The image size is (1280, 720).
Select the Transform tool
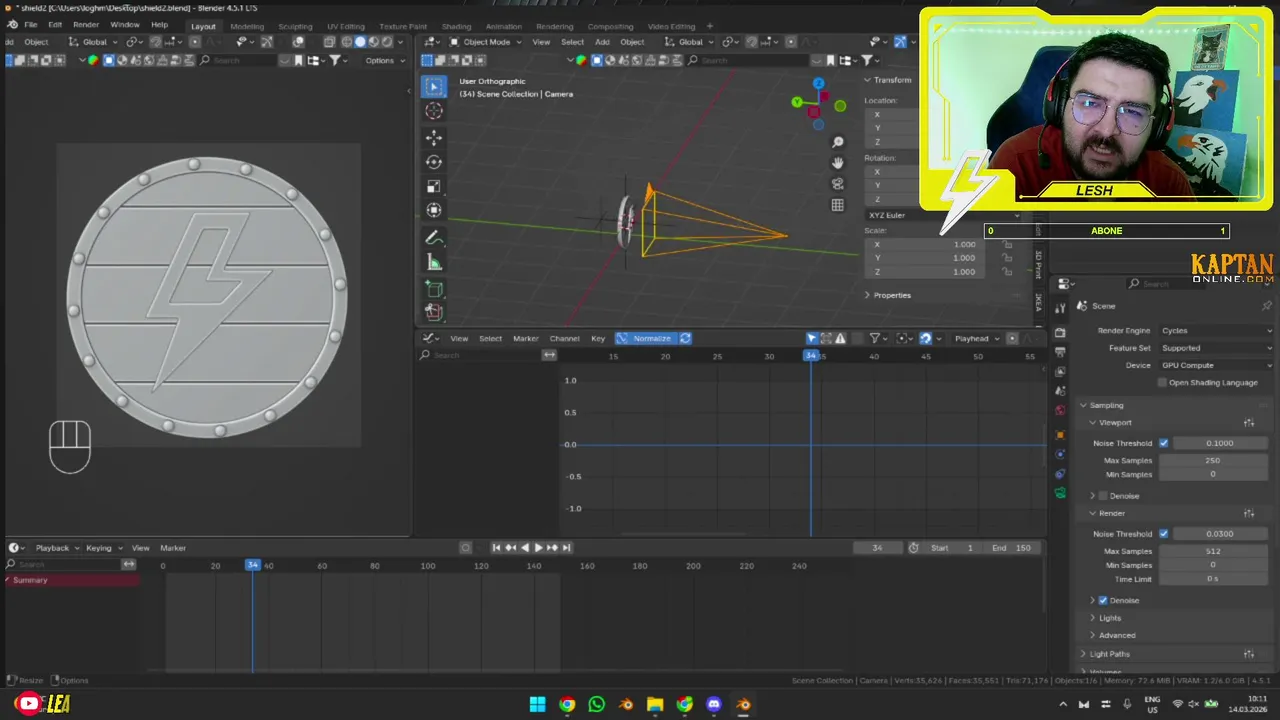pyautogui.click(x=434, y=210)
